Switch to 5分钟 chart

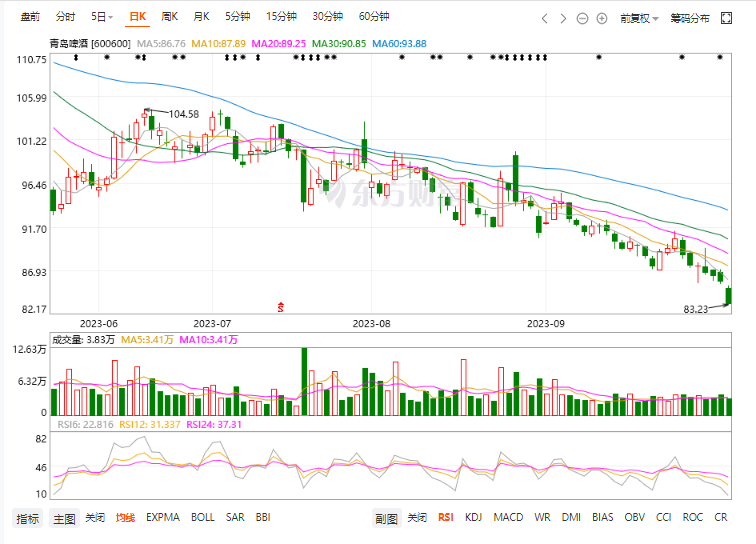[238, 17]
